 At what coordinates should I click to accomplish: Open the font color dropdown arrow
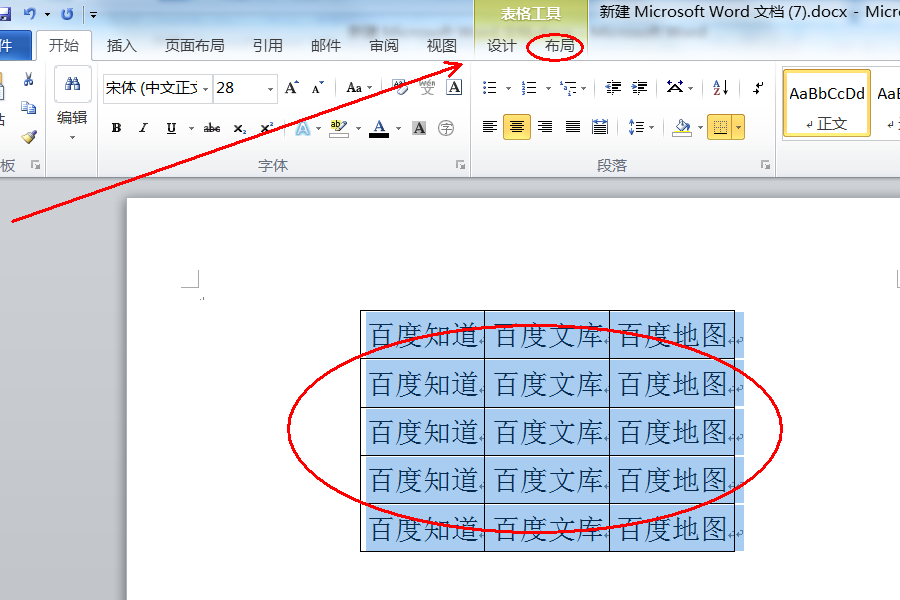(398, 129)
